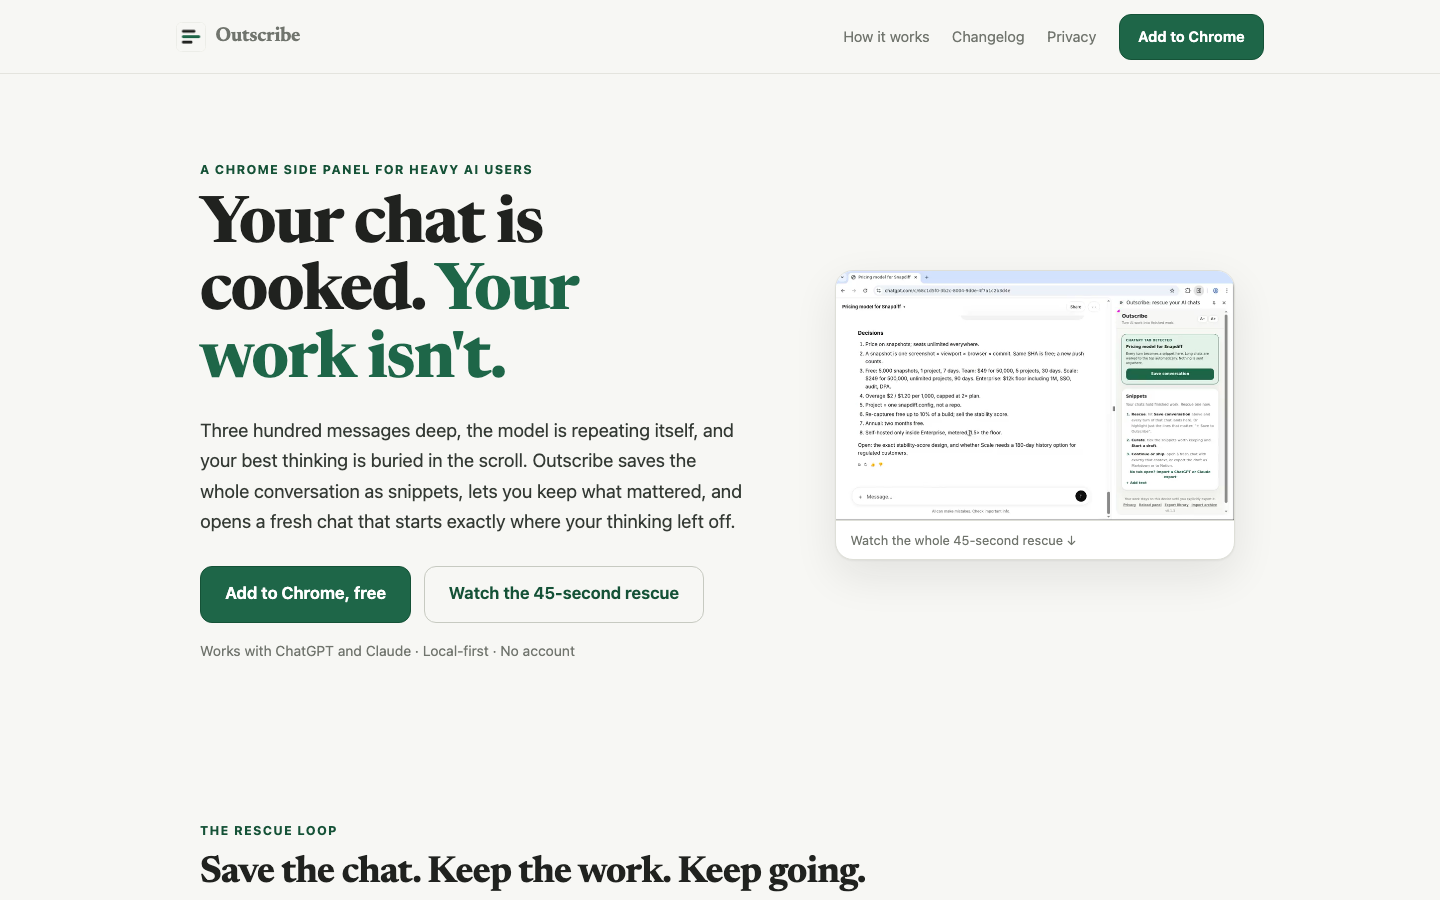1440x900 pixels.
Task: Click the Save the chat. Keep the work heading
Action: 532,870
